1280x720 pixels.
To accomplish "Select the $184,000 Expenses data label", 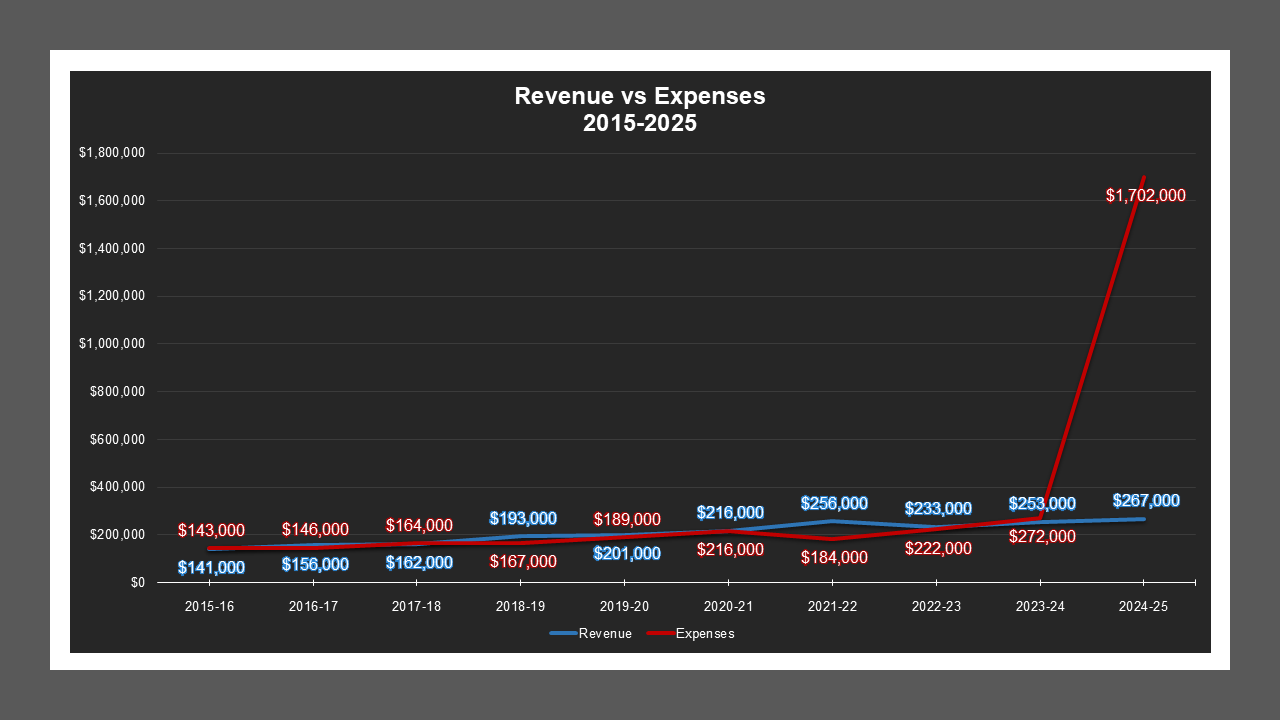I will click(832, 556).
